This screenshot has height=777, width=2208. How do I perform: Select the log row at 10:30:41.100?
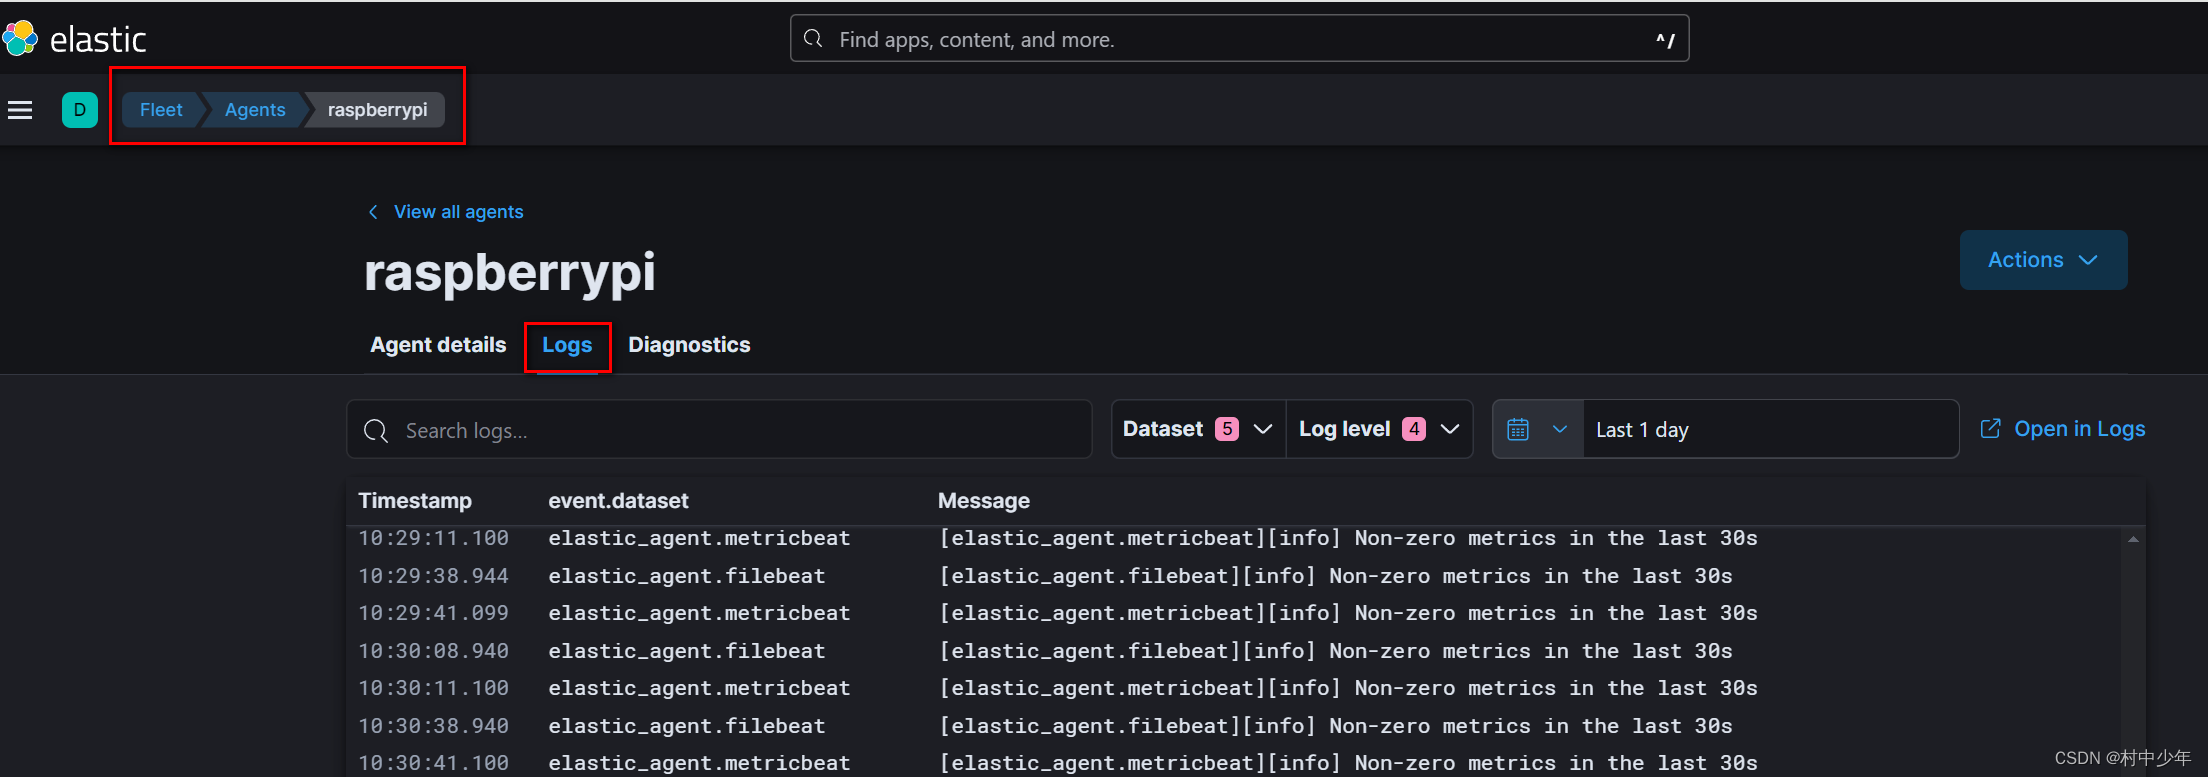[x=1235, y=762]
